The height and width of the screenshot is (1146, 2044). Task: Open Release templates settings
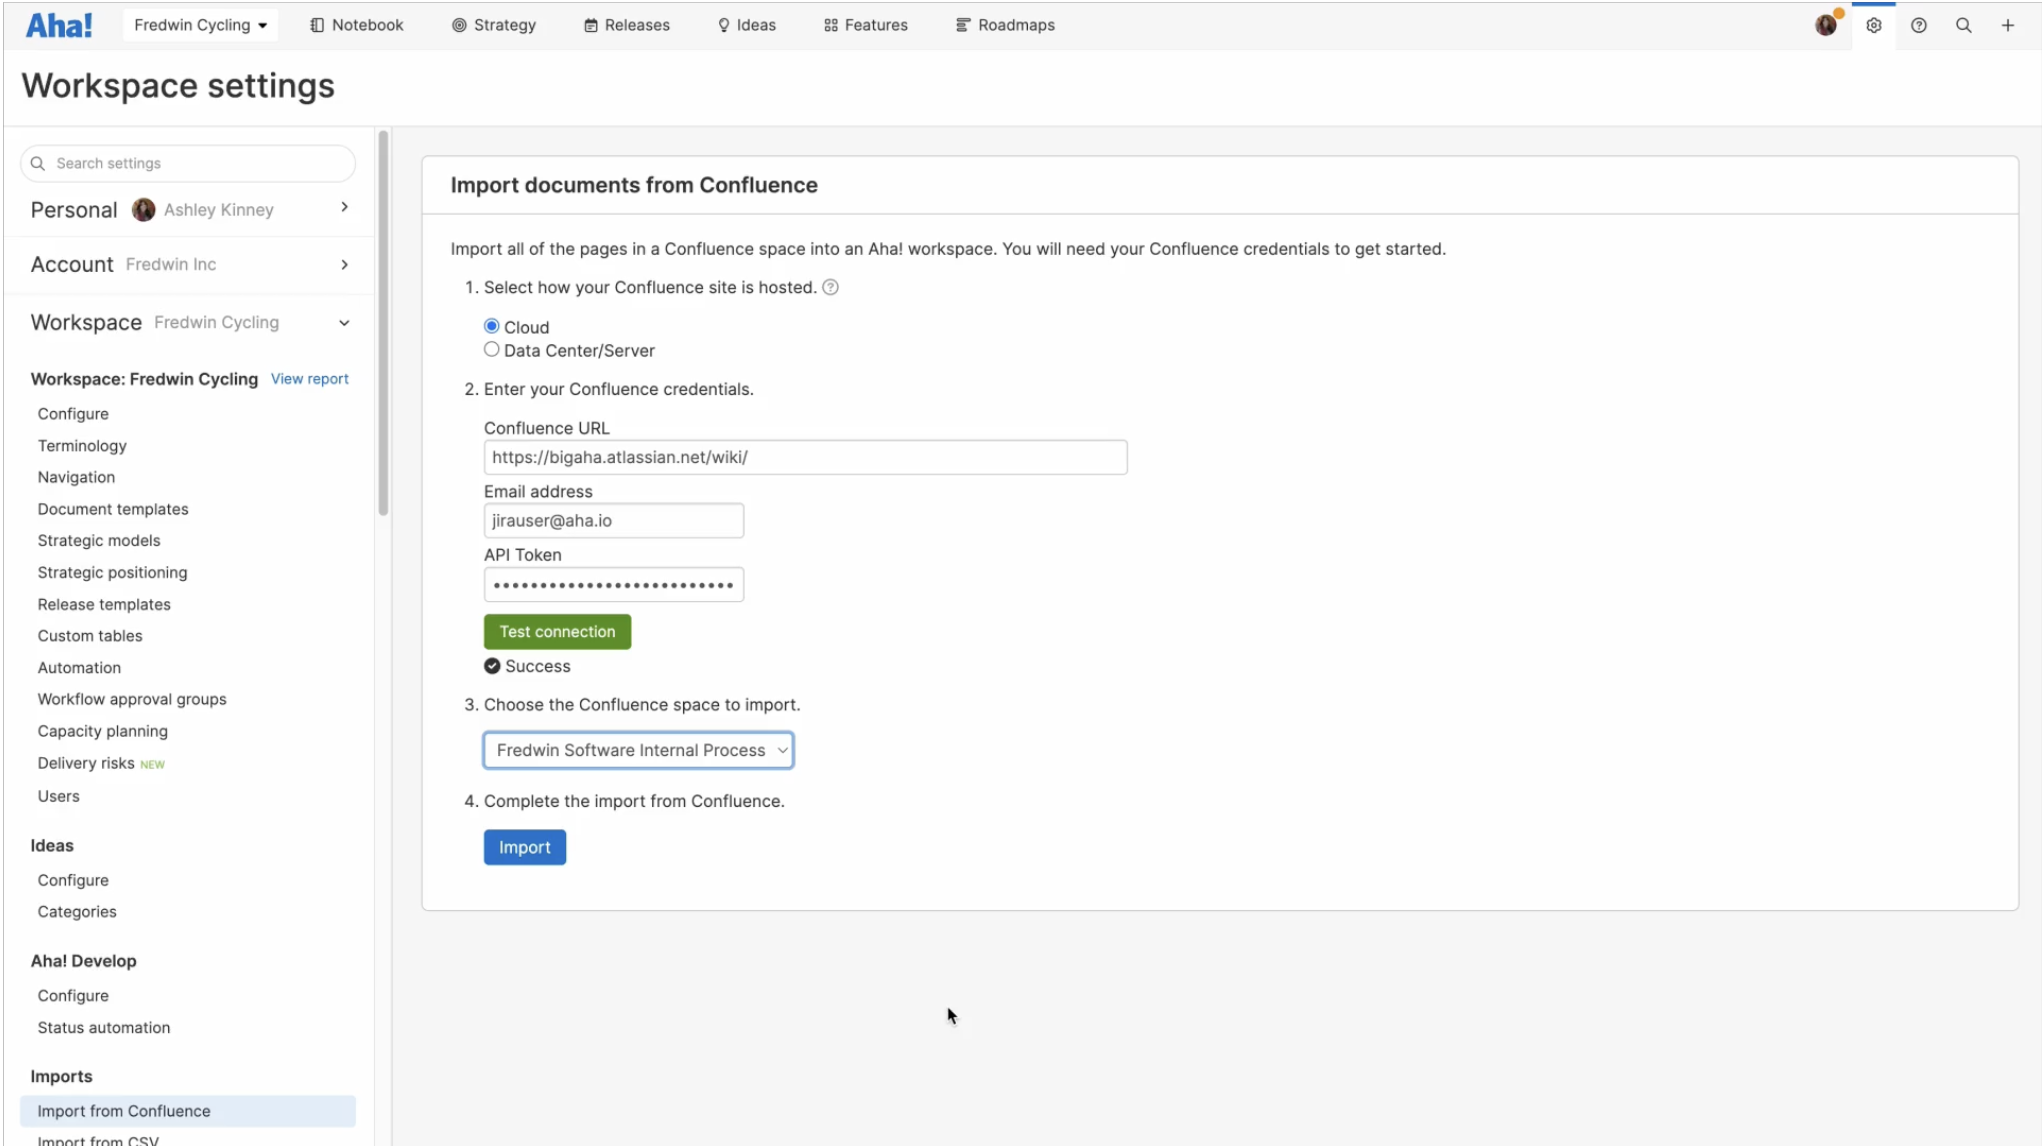click(x=104, y=604)
